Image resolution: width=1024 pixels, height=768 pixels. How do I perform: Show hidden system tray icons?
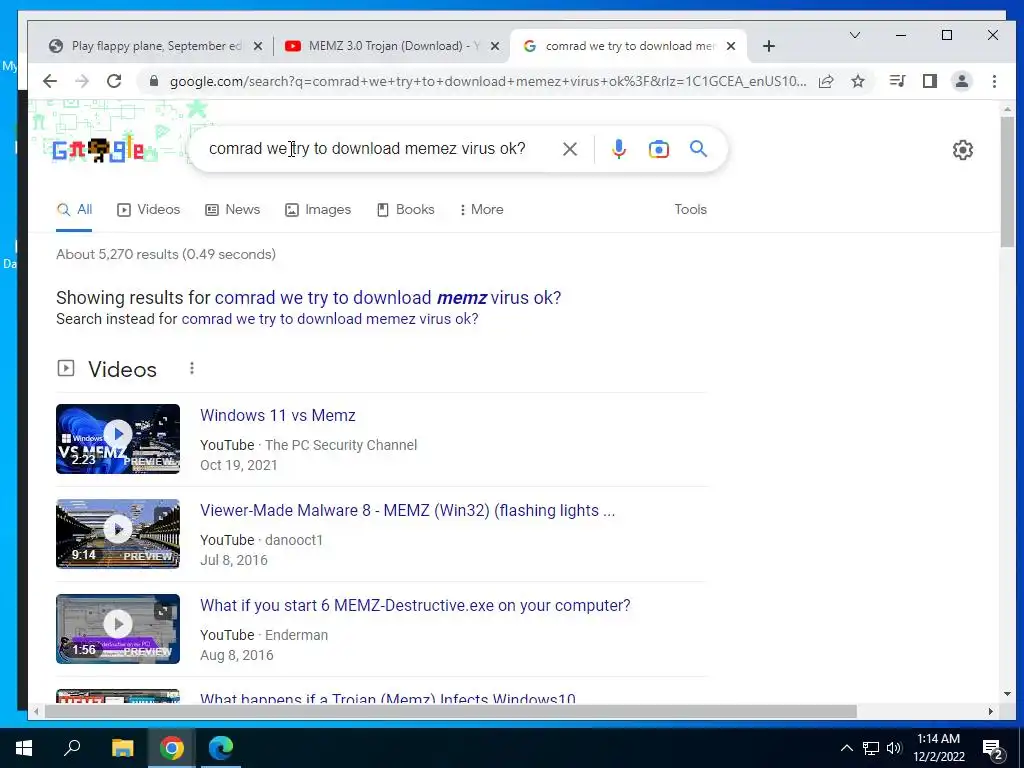(846, 748)
